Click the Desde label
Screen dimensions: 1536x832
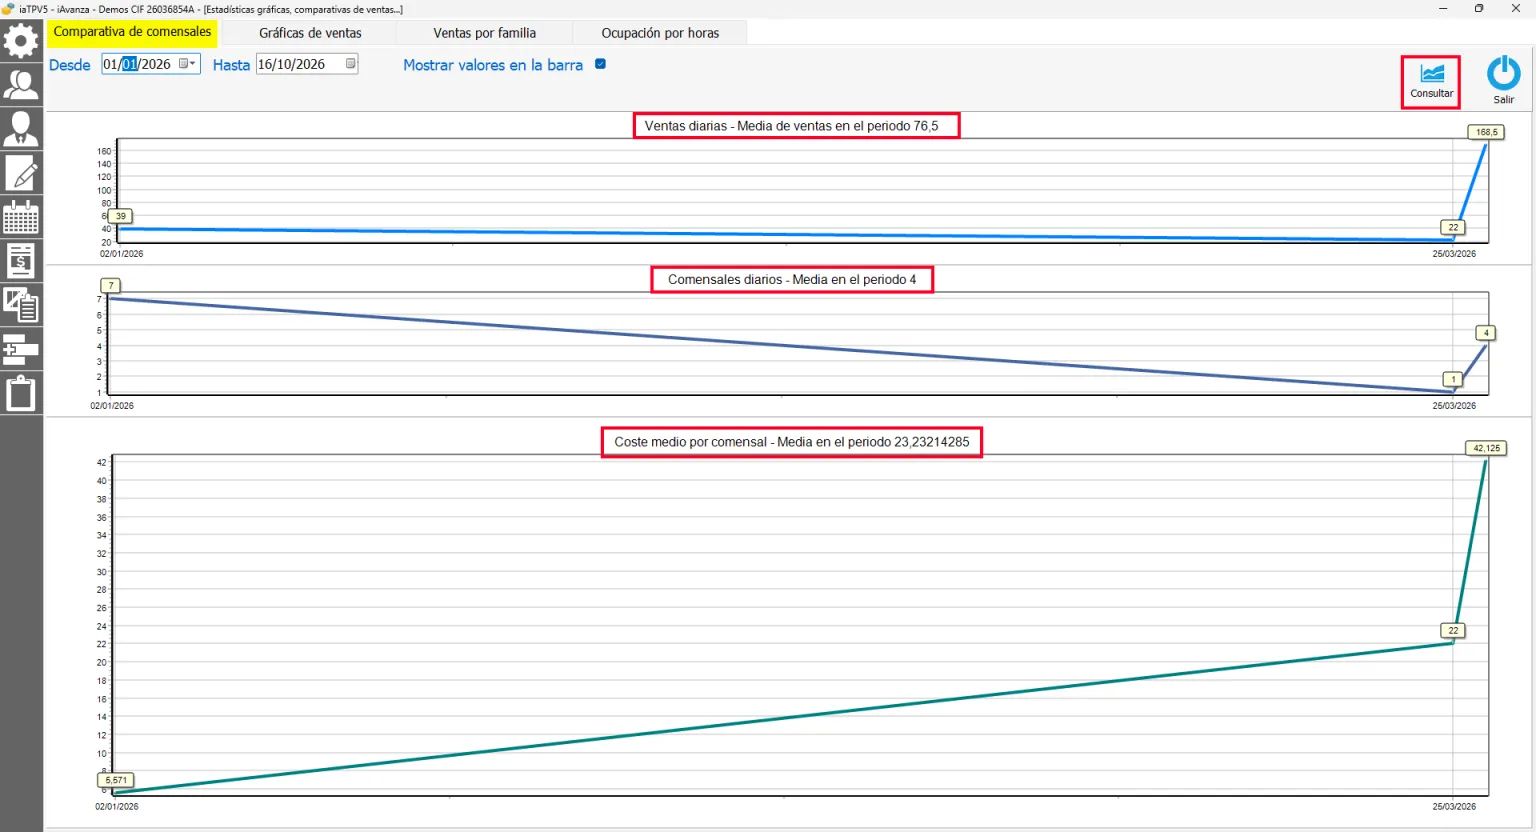coord(70,65)
